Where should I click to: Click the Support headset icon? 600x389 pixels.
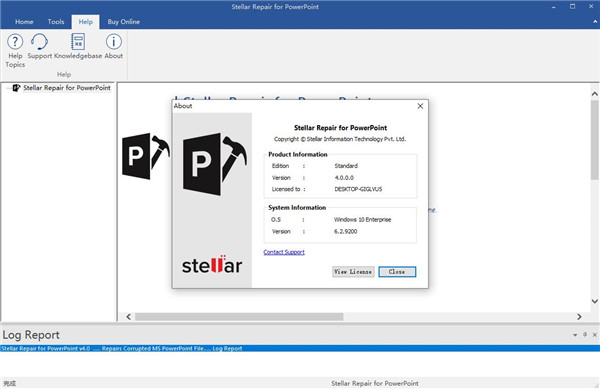[39, 41]
